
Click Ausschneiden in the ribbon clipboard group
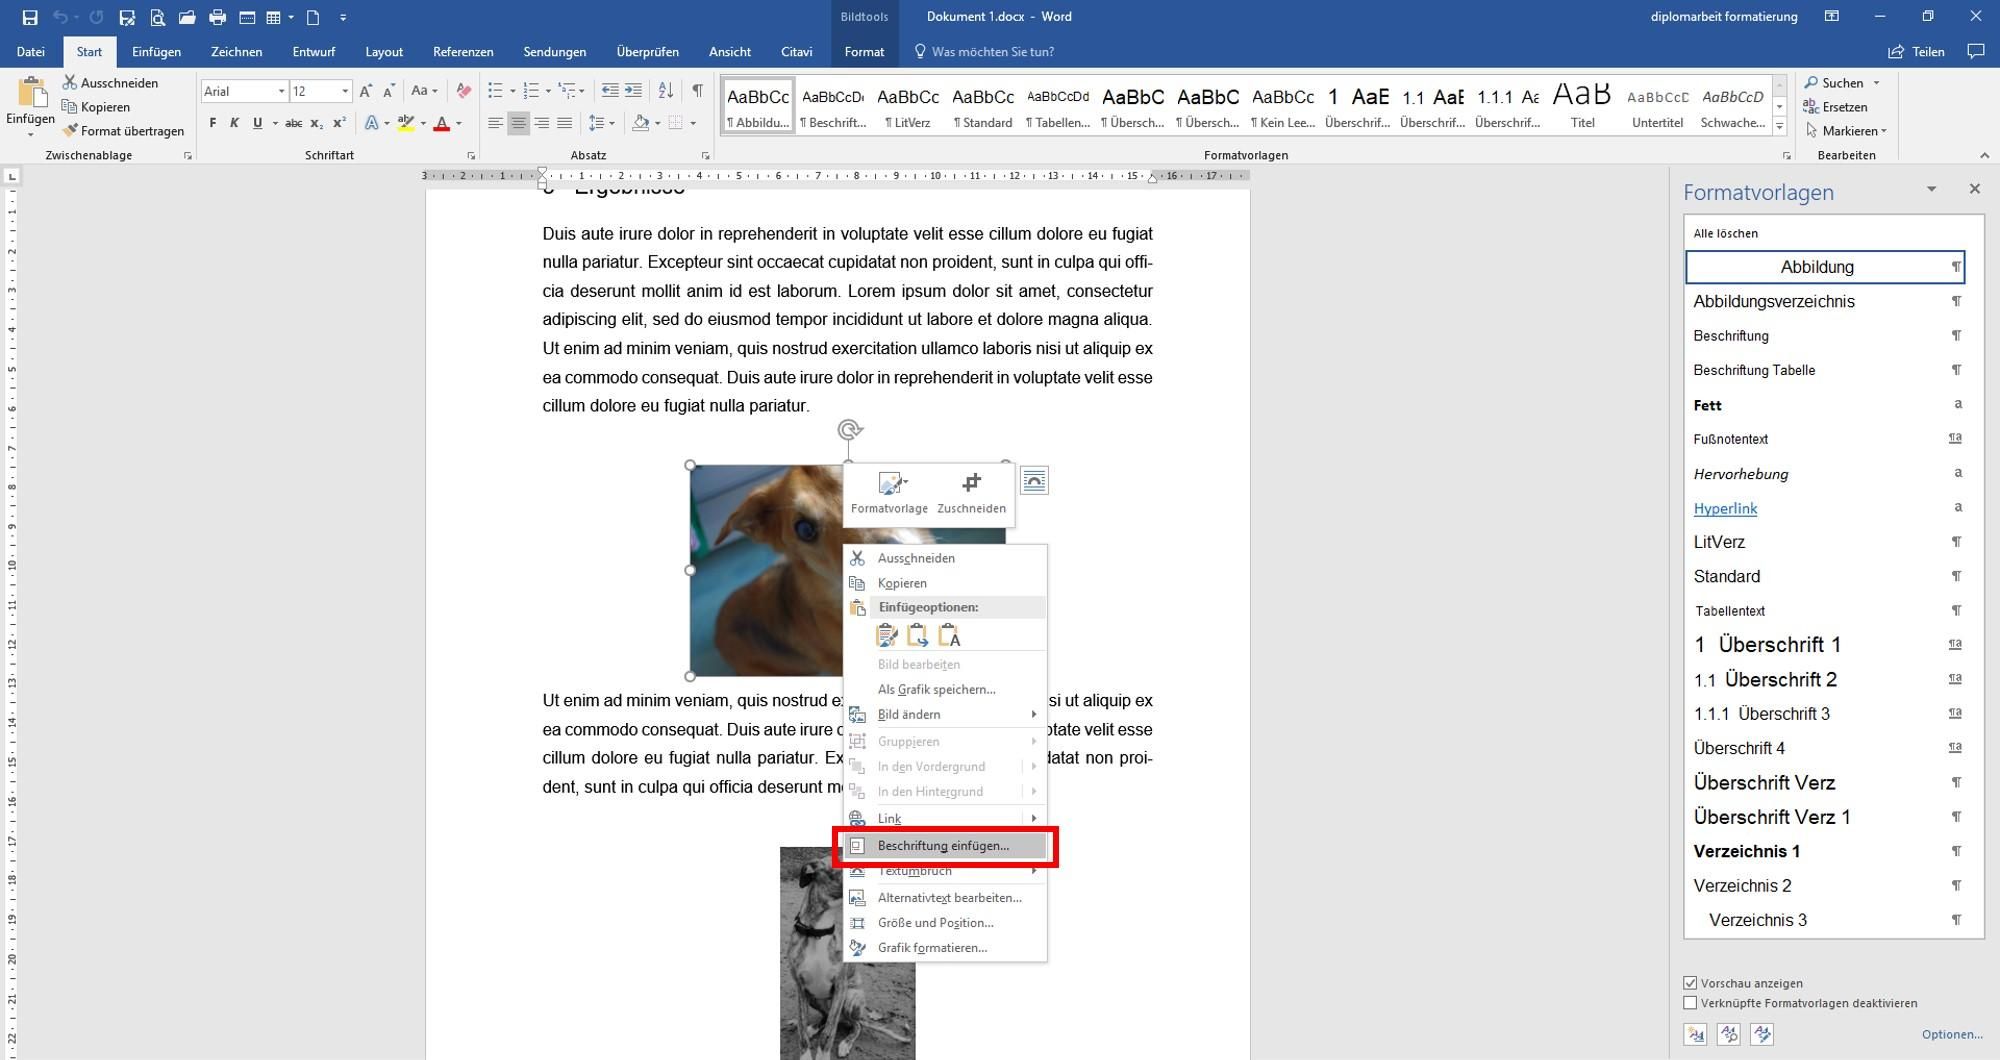pos(110,83)
